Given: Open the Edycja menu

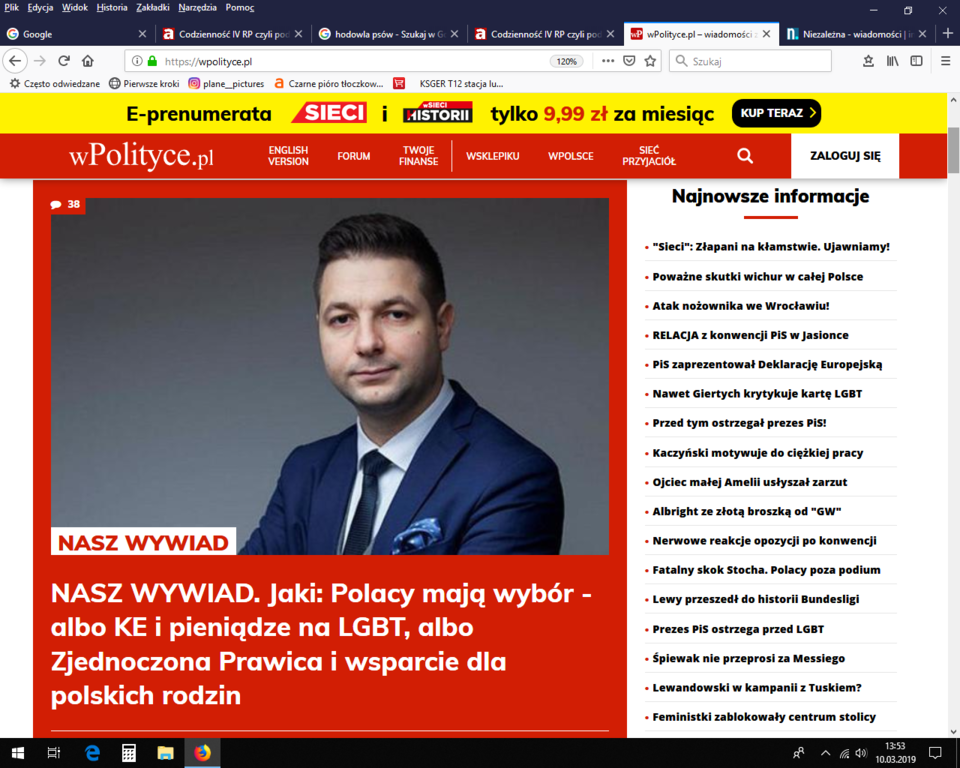Looking at the screenshot, I should point(40,8).
